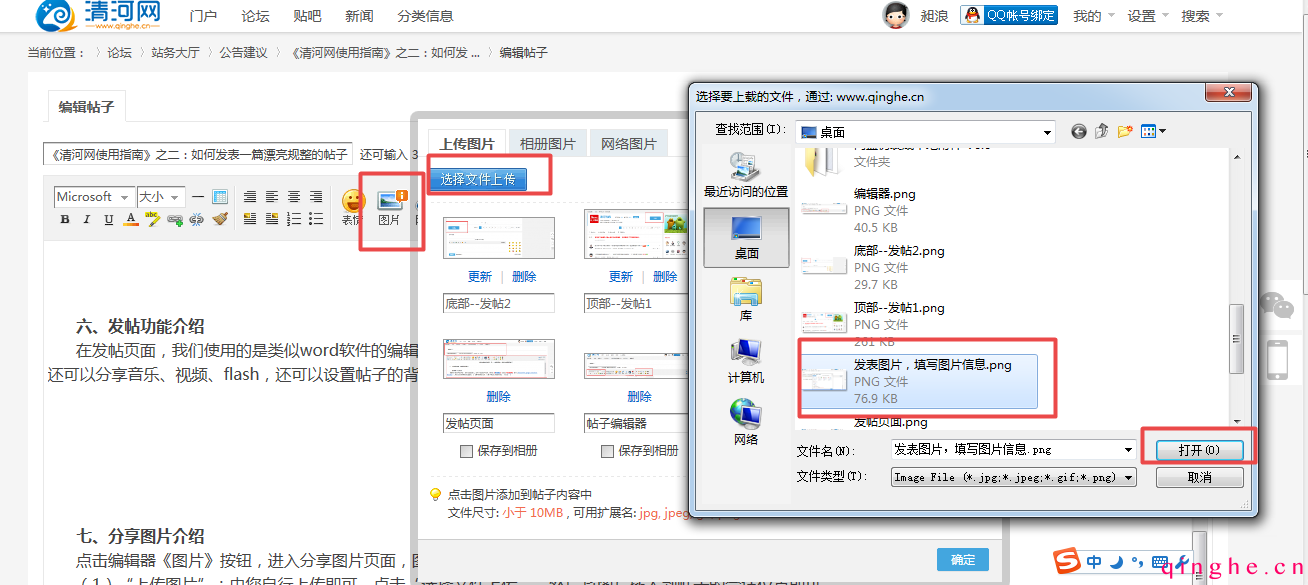Click the abc highlighter icon
Viewport: 1308px width, 585px height.
point(153,219)
